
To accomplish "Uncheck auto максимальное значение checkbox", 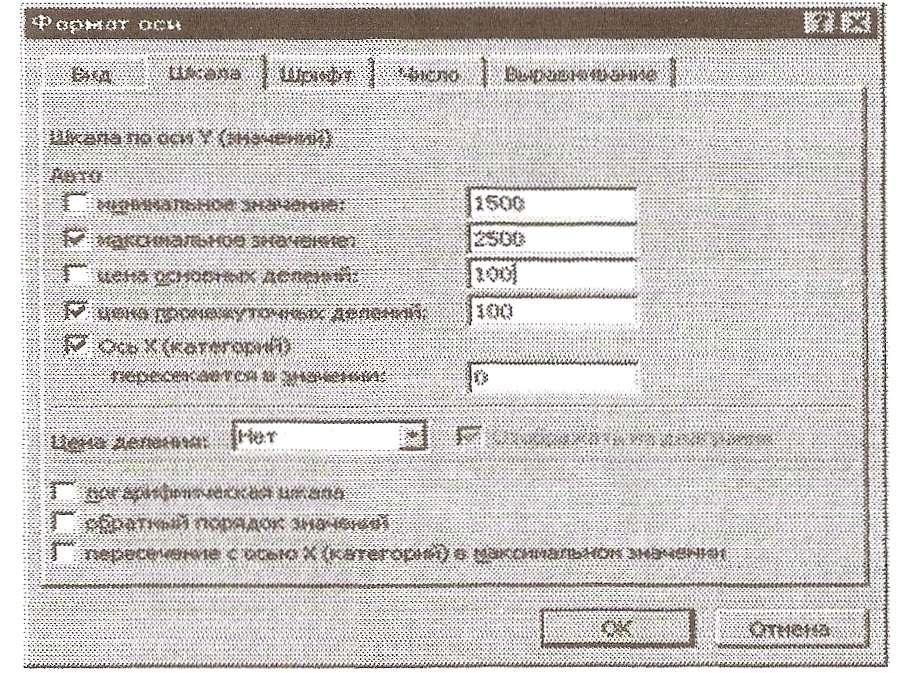I will click(76, 238).
